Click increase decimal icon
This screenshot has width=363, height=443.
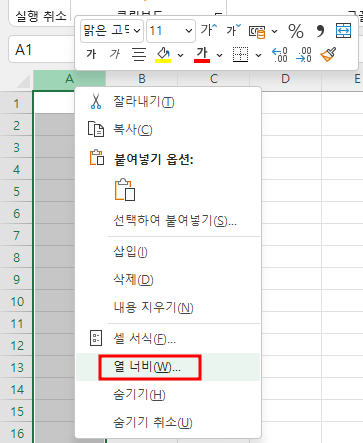(x=280, y=55)
